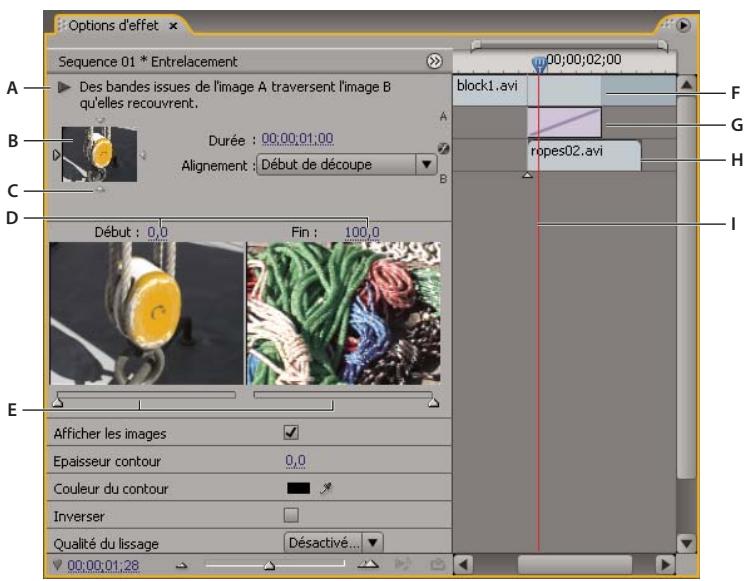Uncheck Afficher les images checkbox
Screen dimensions: 745x581
click(291, 433)
